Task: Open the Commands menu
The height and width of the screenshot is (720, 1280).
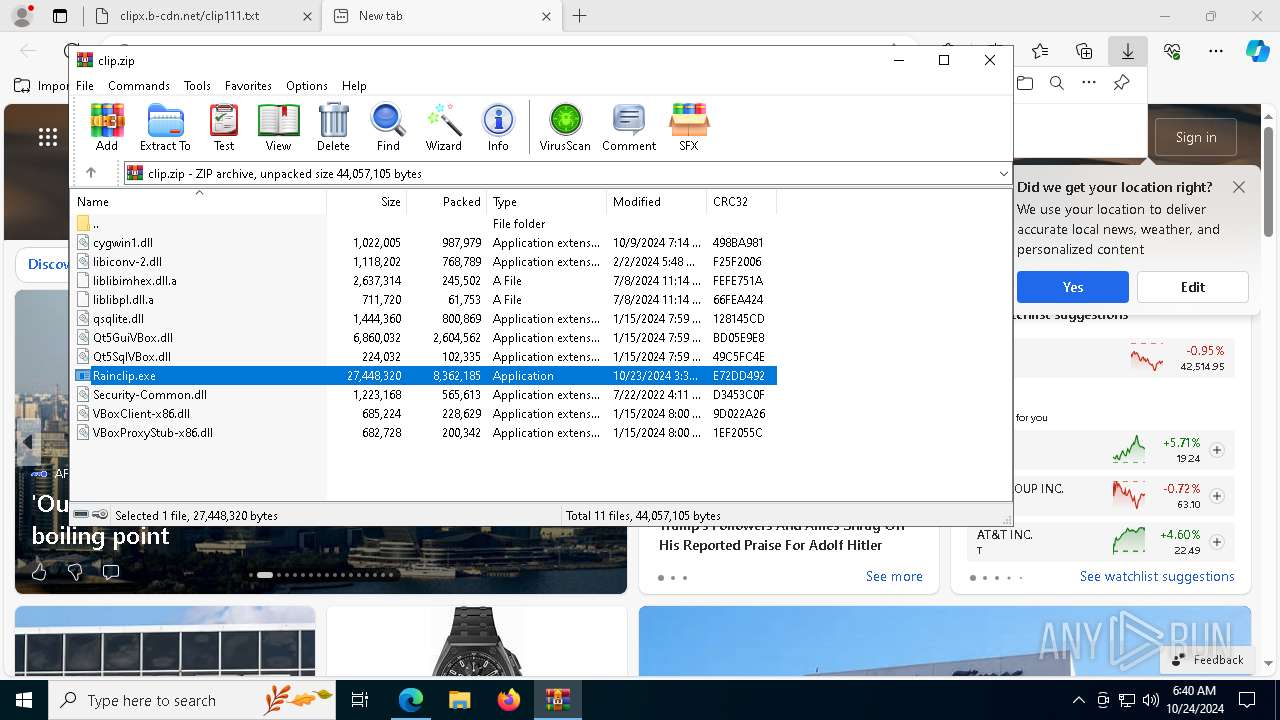Action: point(139,86)
